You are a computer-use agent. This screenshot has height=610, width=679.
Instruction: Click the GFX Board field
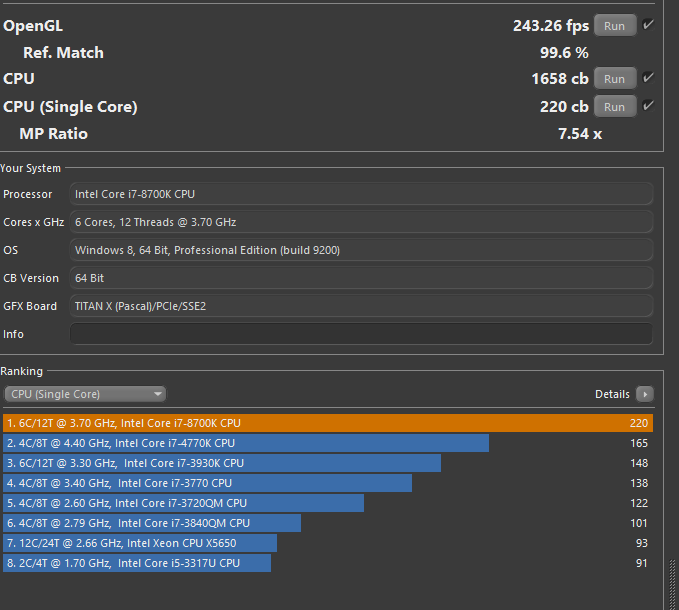pyautogui.click(x=361, y=306)
